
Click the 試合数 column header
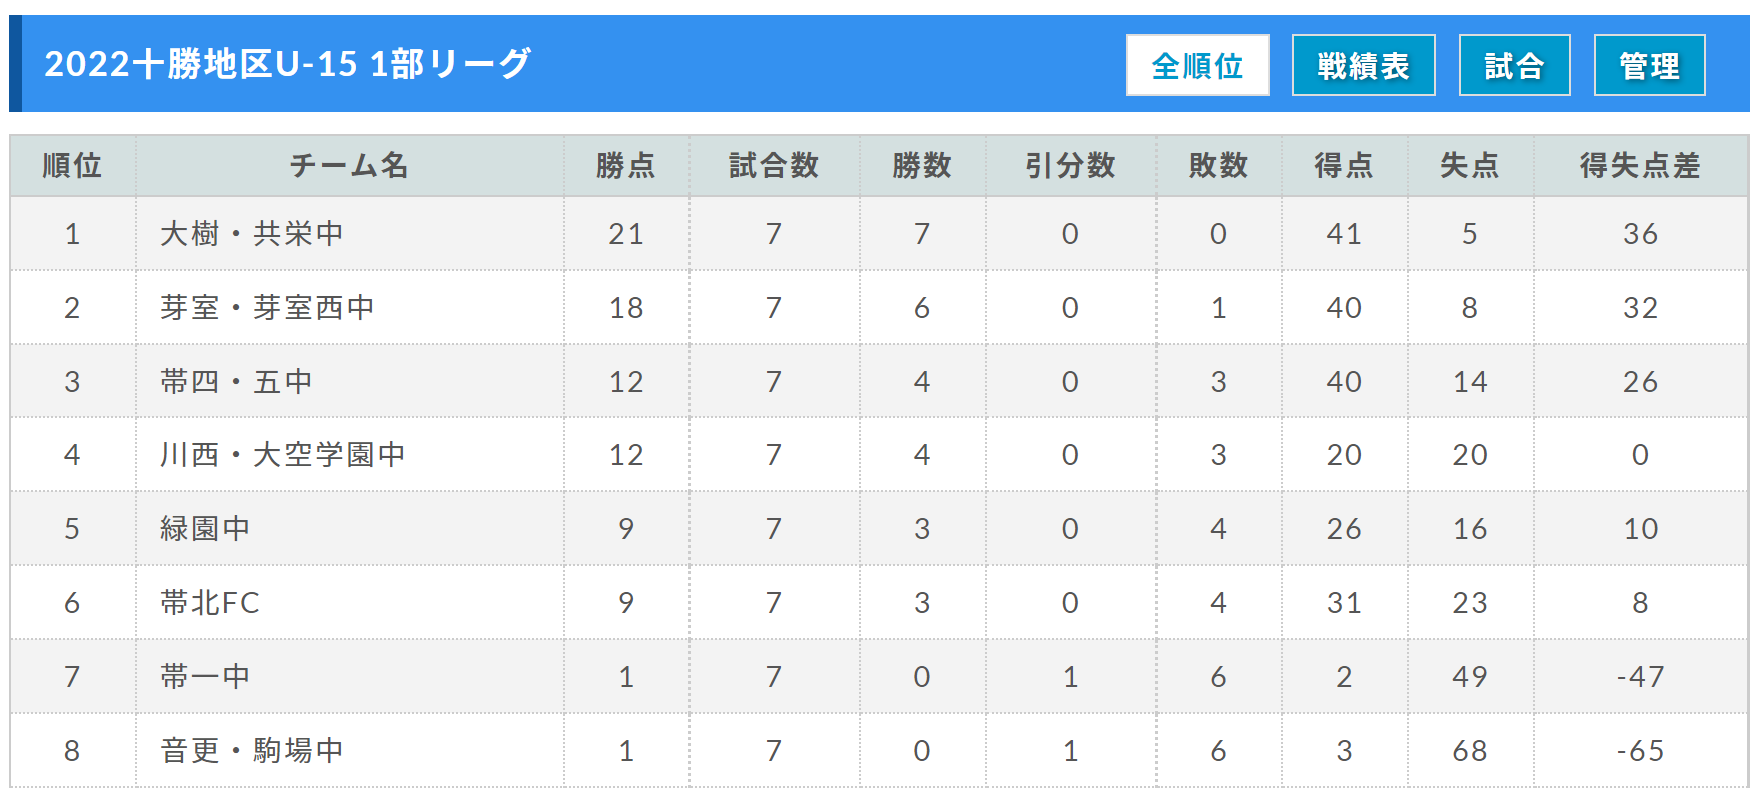click(774, 166)
